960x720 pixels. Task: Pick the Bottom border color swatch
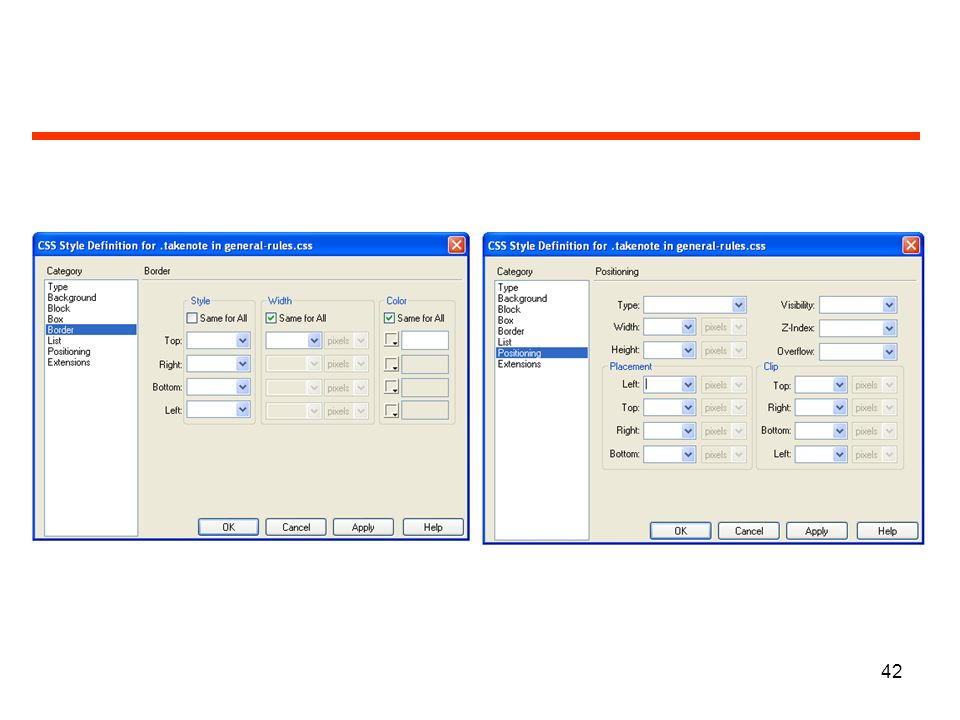tap(392, 387)
